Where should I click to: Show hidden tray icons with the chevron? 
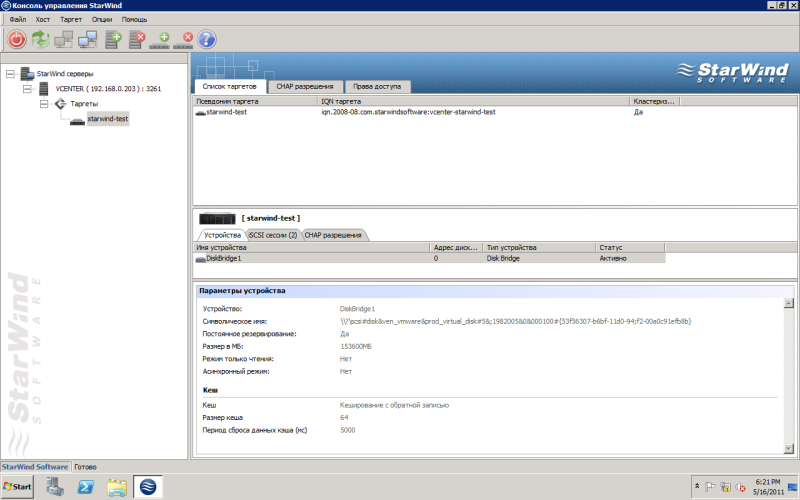pos(697,487)
